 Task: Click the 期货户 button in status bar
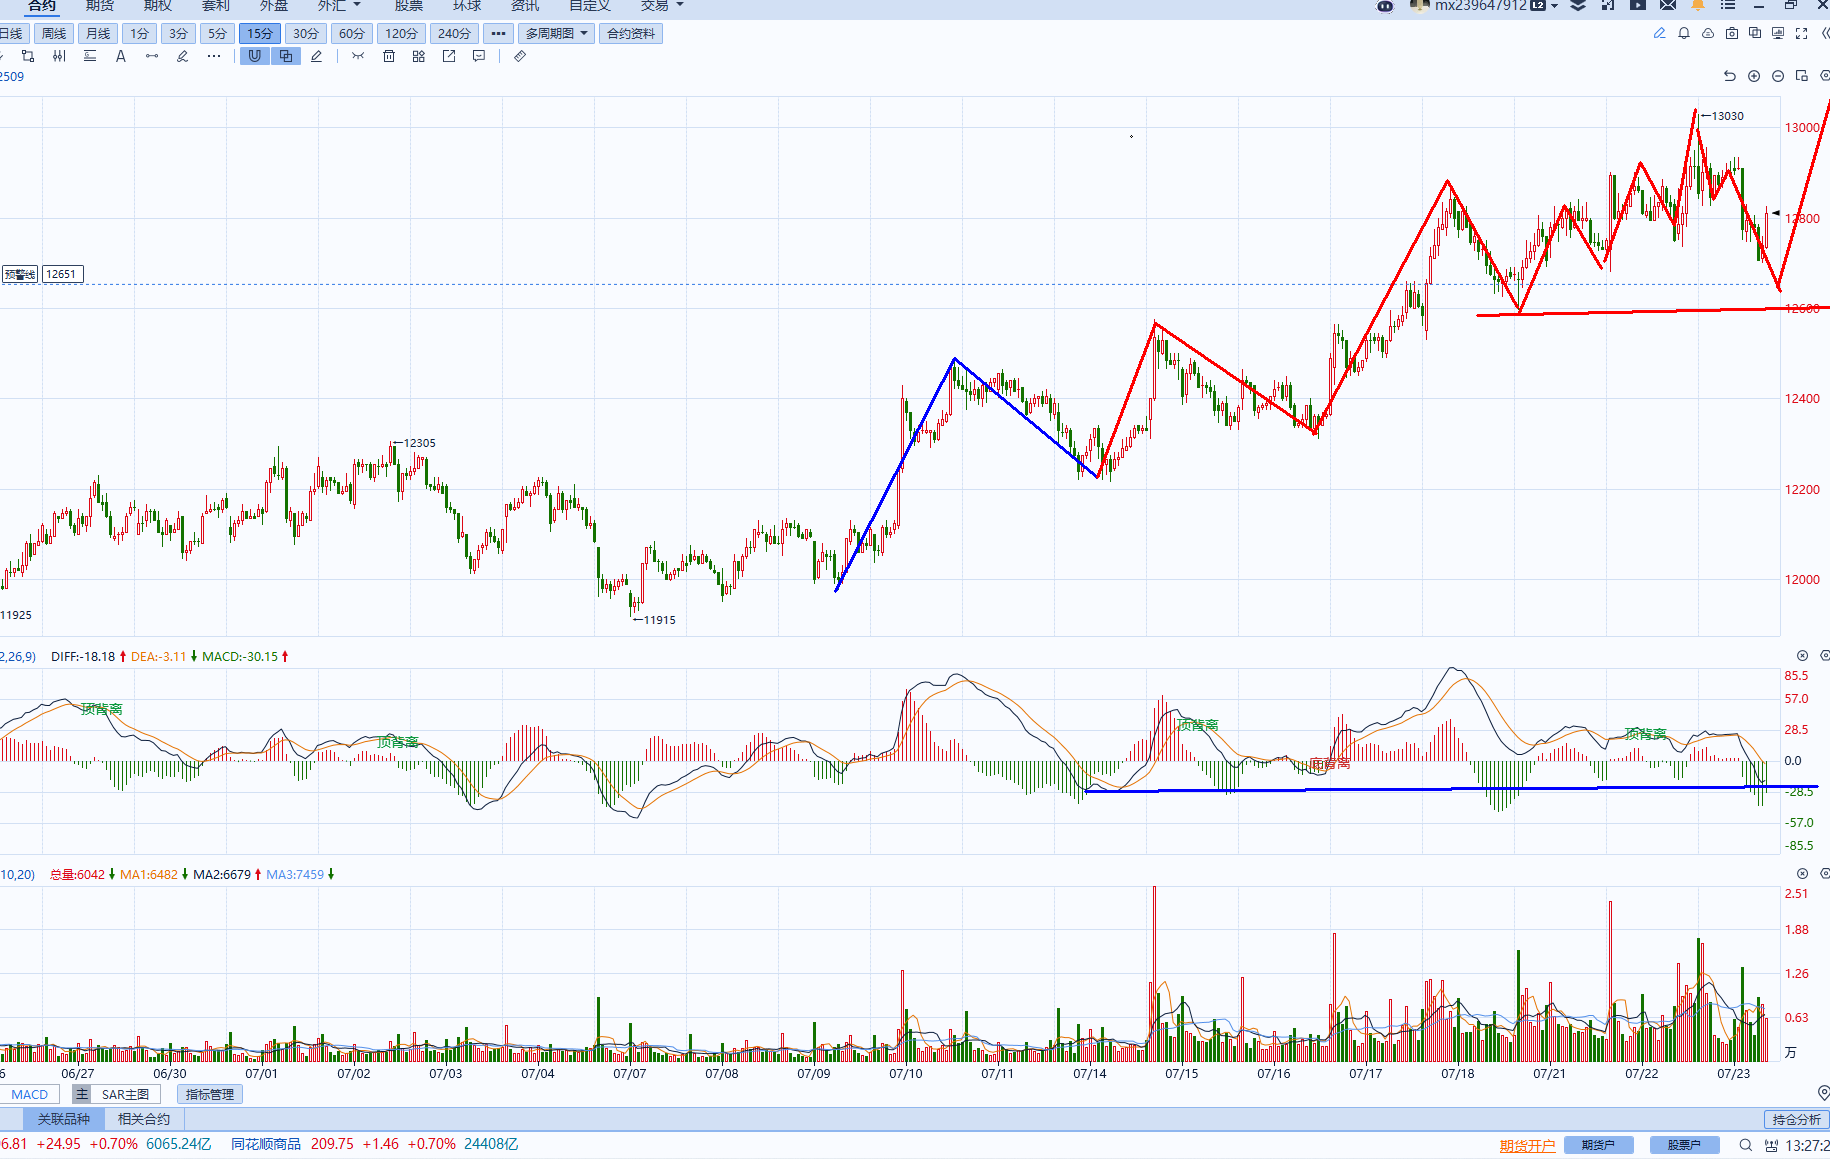point(1598,1145)
